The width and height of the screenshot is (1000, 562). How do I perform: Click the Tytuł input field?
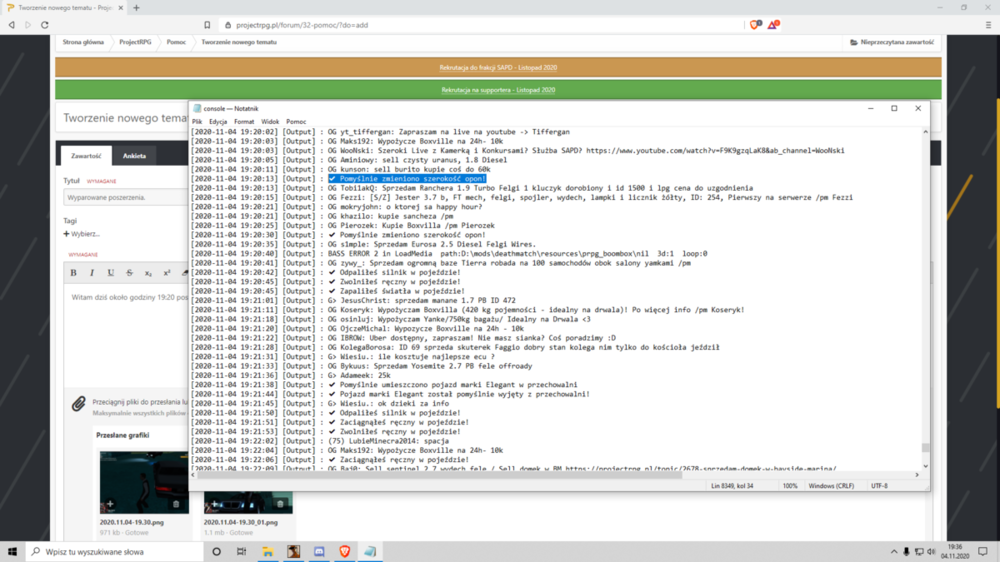point(126,198)
